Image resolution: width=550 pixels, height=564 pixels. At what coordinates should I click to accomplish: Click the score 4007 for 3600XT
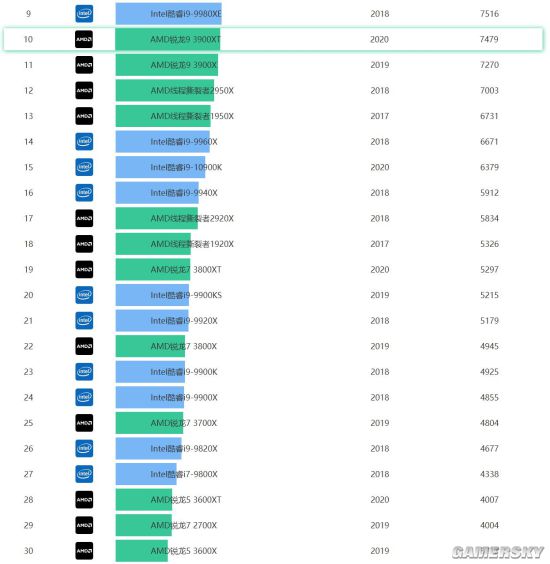(x=489, y=499)
